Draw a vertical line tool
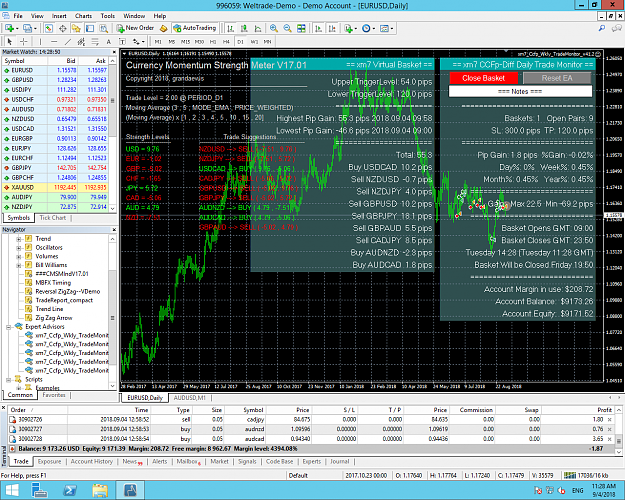625x500 pixels. tap(40, 41)
